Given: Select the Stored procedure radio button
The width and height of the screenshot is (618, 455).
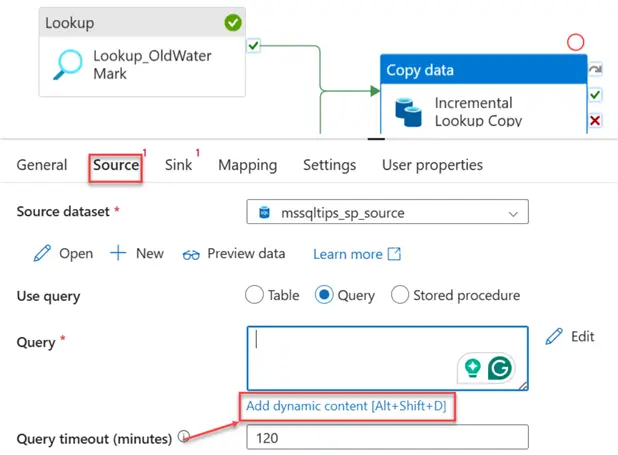Looking at the screenshot, I should coord(400,295).
